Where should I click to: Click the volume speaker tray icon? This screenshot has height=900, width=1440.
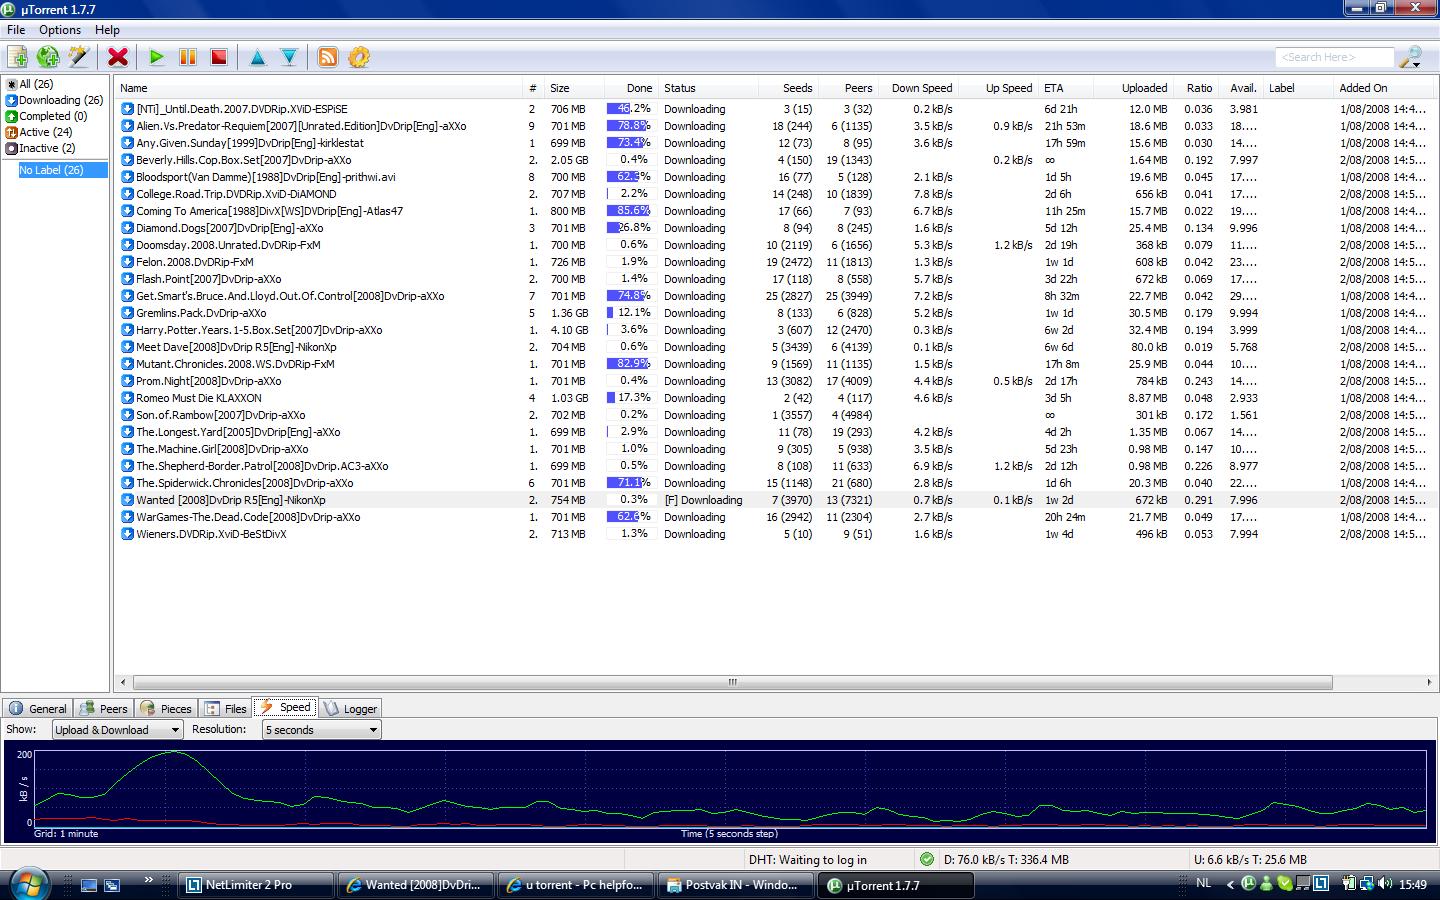(1385, 884)
